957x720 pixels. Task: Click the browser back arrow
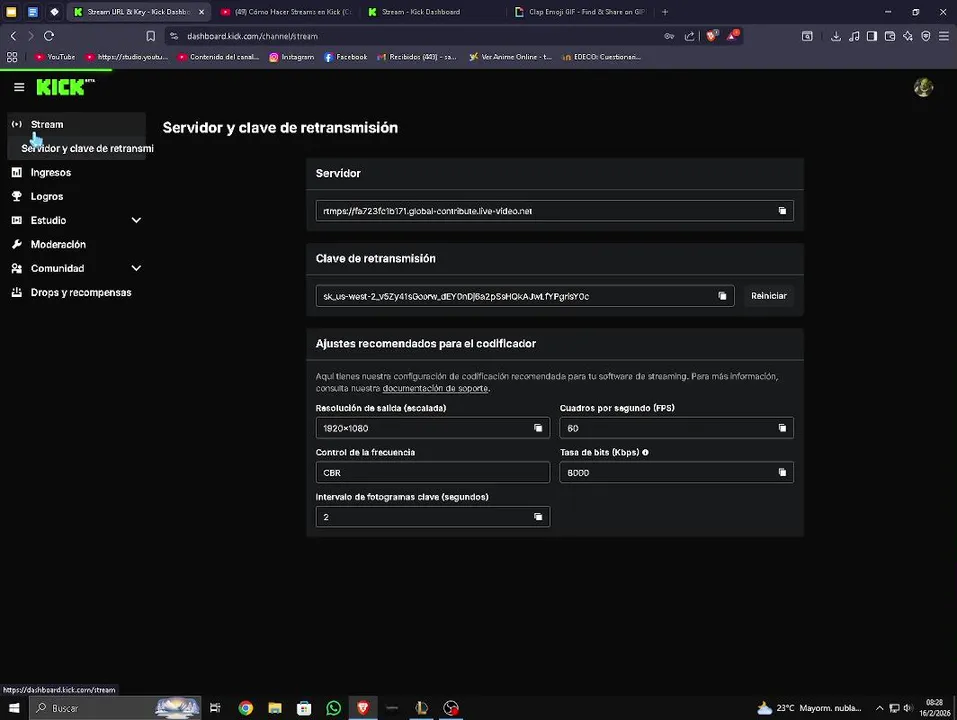(13, 36)
